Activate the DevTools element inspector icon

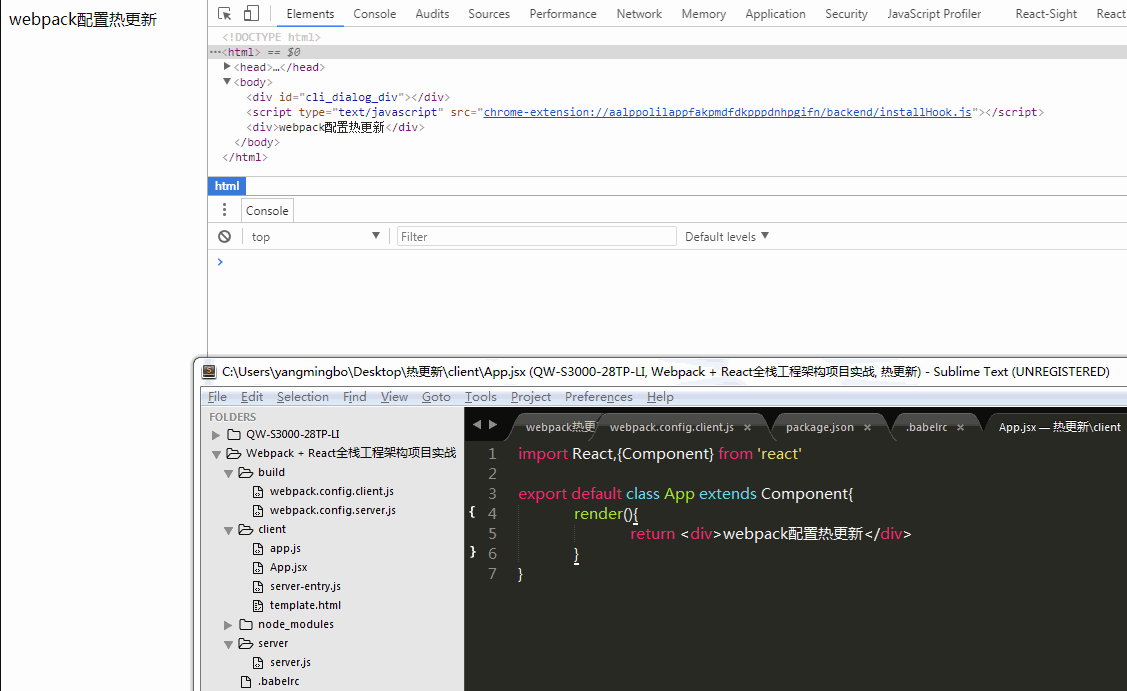coord(225,12)
